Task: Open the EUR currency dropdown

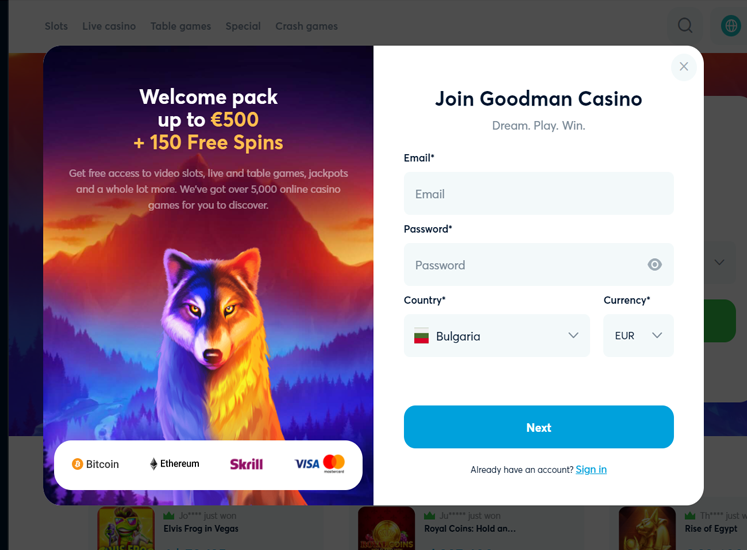Action: (x=638, y=336)
